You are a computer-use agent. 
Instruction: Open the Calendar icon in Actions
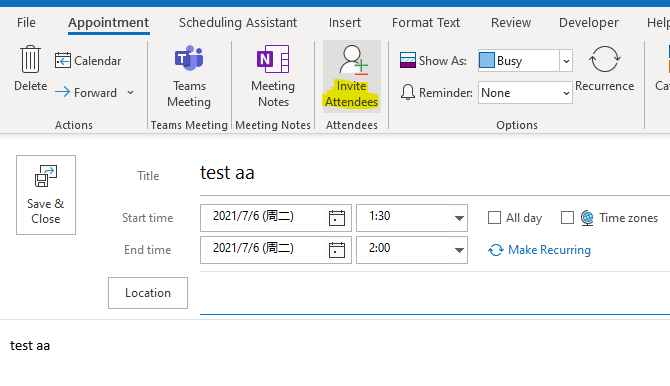pyautogui.click(x=63, y=60)
